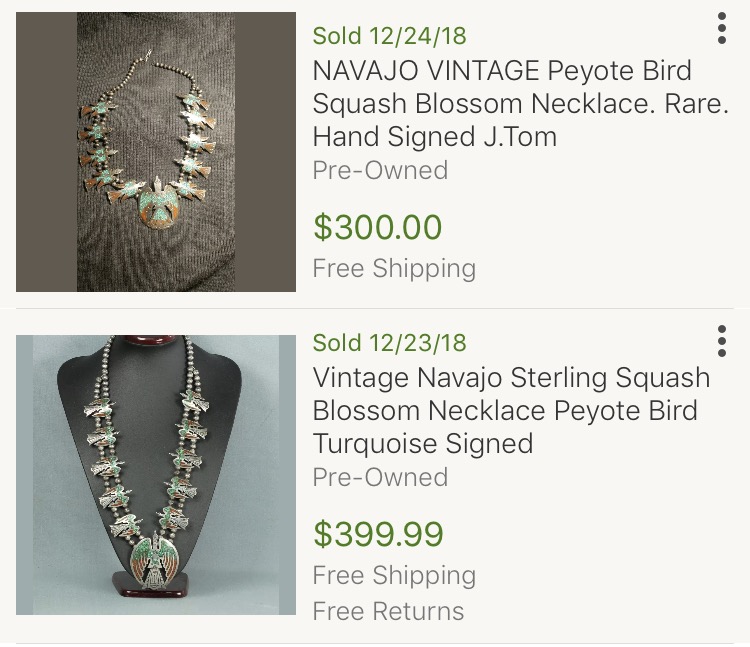The width and height of the screenshot is (750, 647).
Task: Click Pre-Owned under the J.Tom listing
Action: pos(380,170)
